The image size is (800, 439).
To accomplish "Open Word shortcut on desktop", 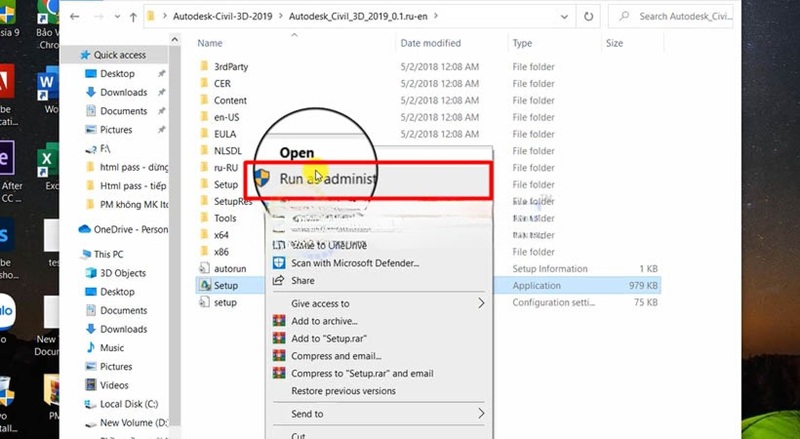I will click(x=48, y=90).
